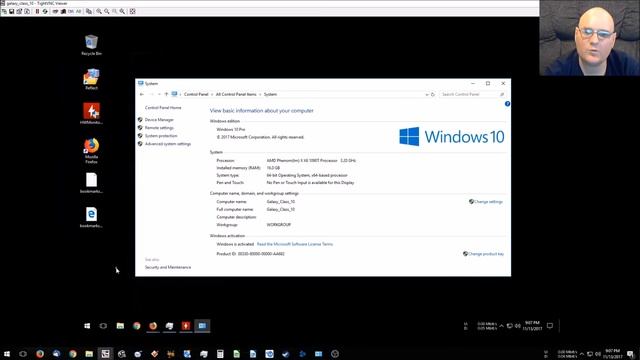Open remote desktop Start button
Screen dimensions: 640x360
tap(87, 326)
